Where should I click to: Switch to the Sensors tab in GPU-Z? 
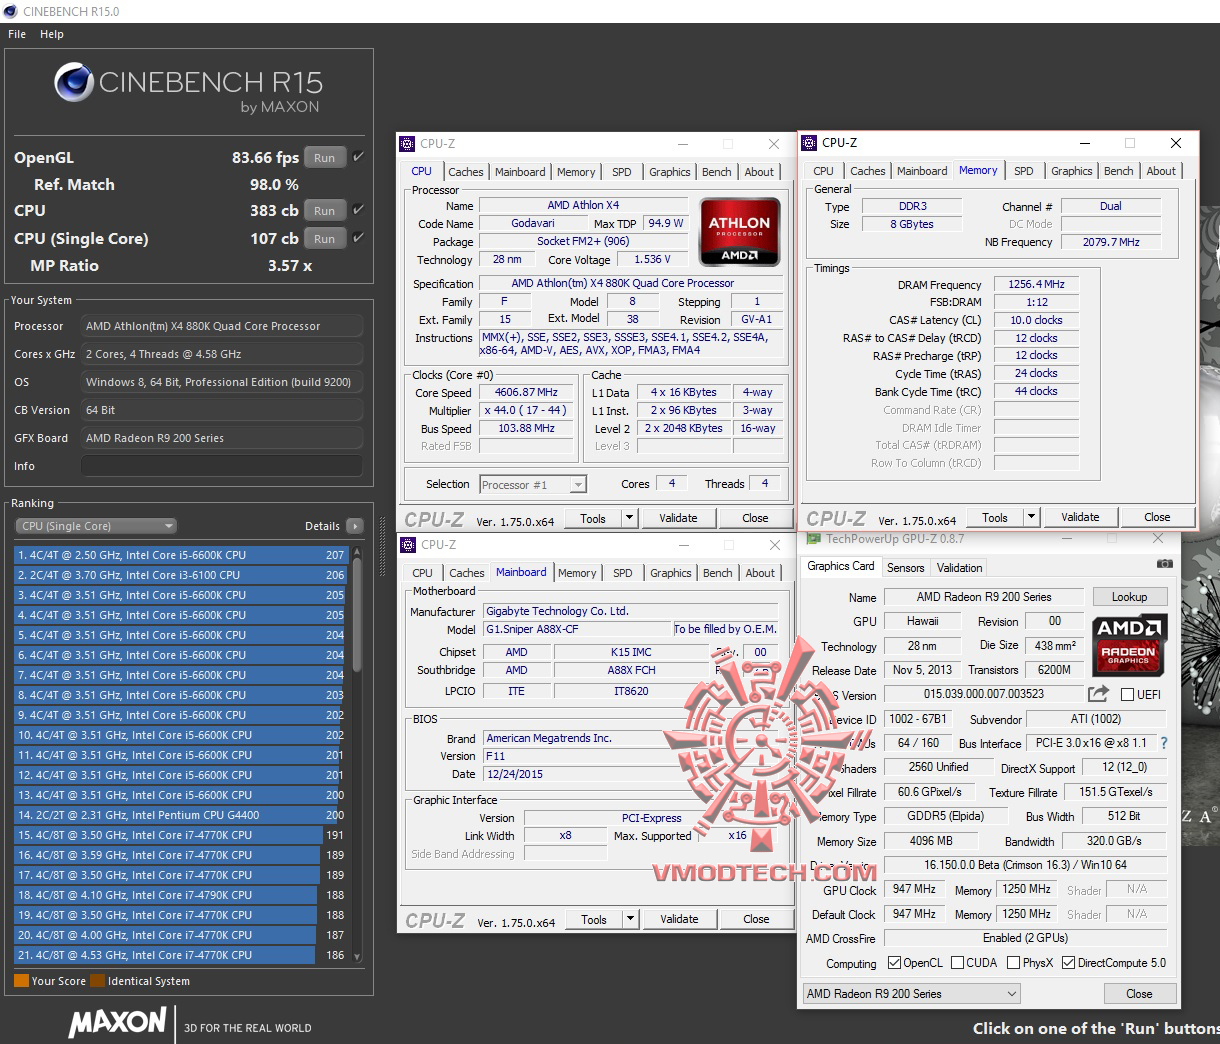point(906,567)
